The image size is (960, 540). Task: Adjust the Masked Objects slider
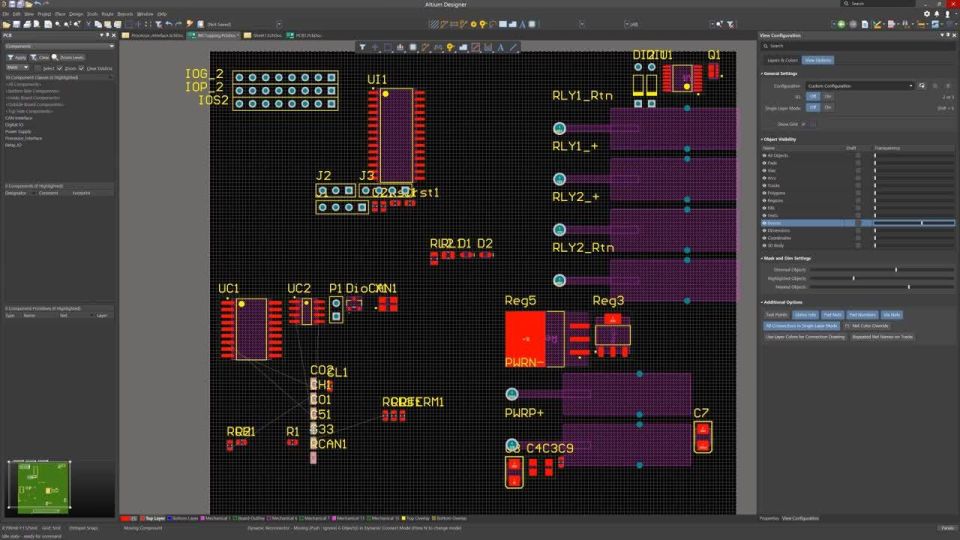pos(882,287)
